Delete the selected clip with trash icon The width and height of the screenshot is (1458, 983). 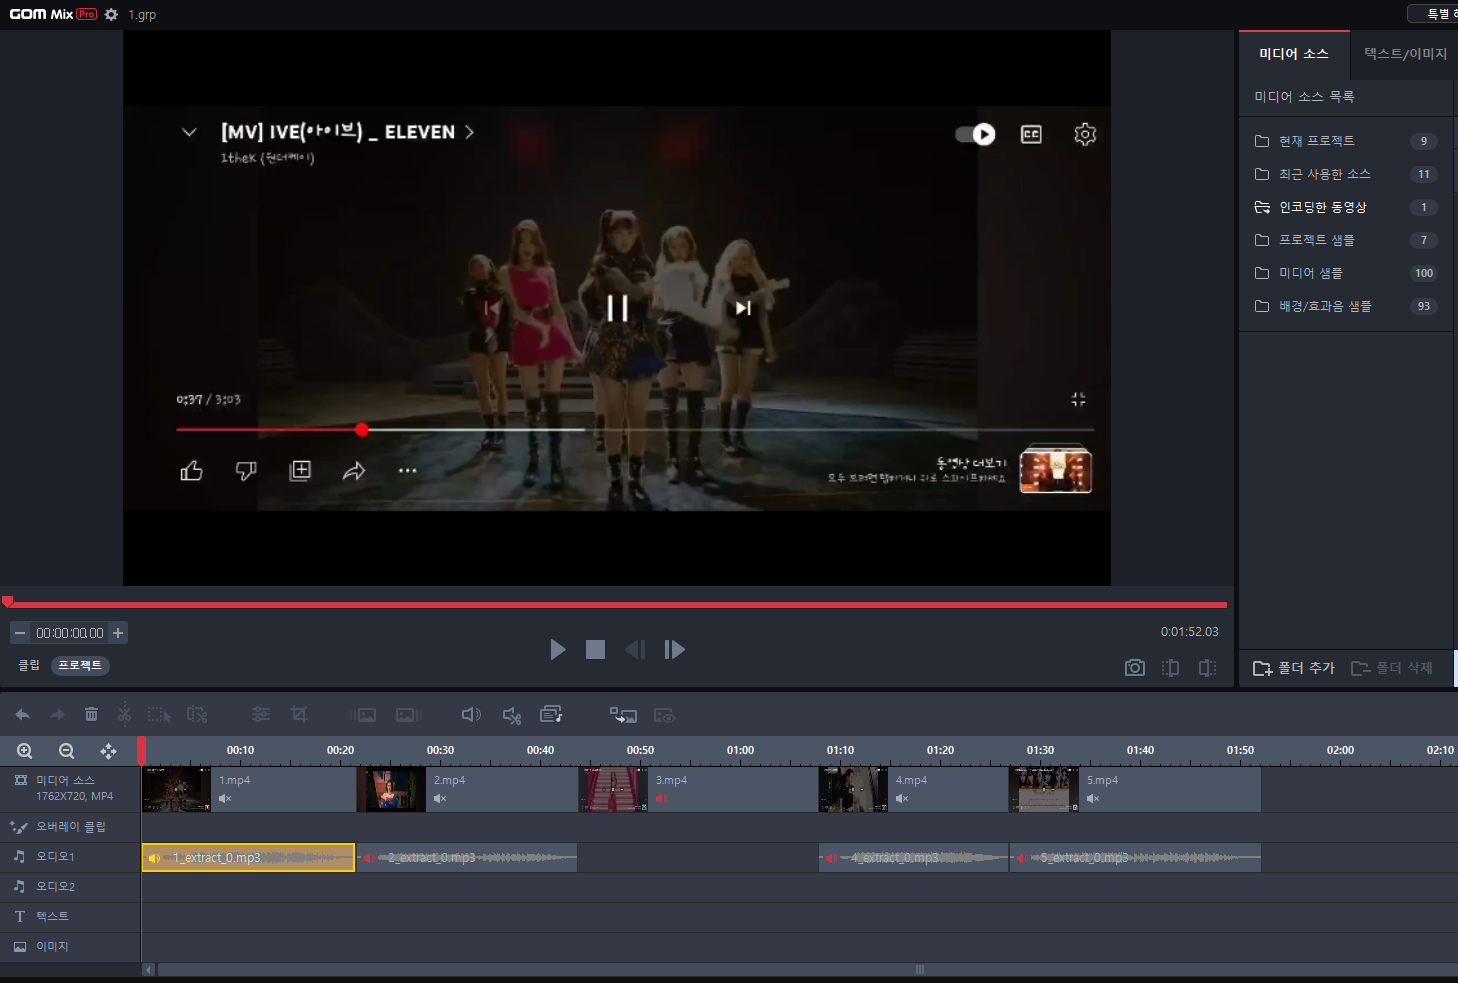91,714
